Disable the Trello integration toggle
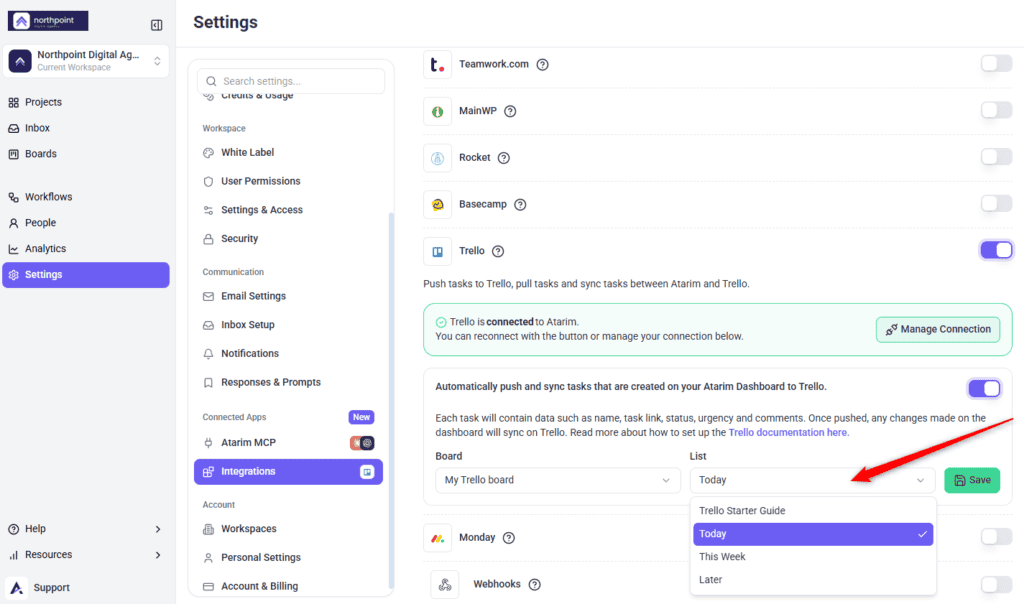 (997, 250)
